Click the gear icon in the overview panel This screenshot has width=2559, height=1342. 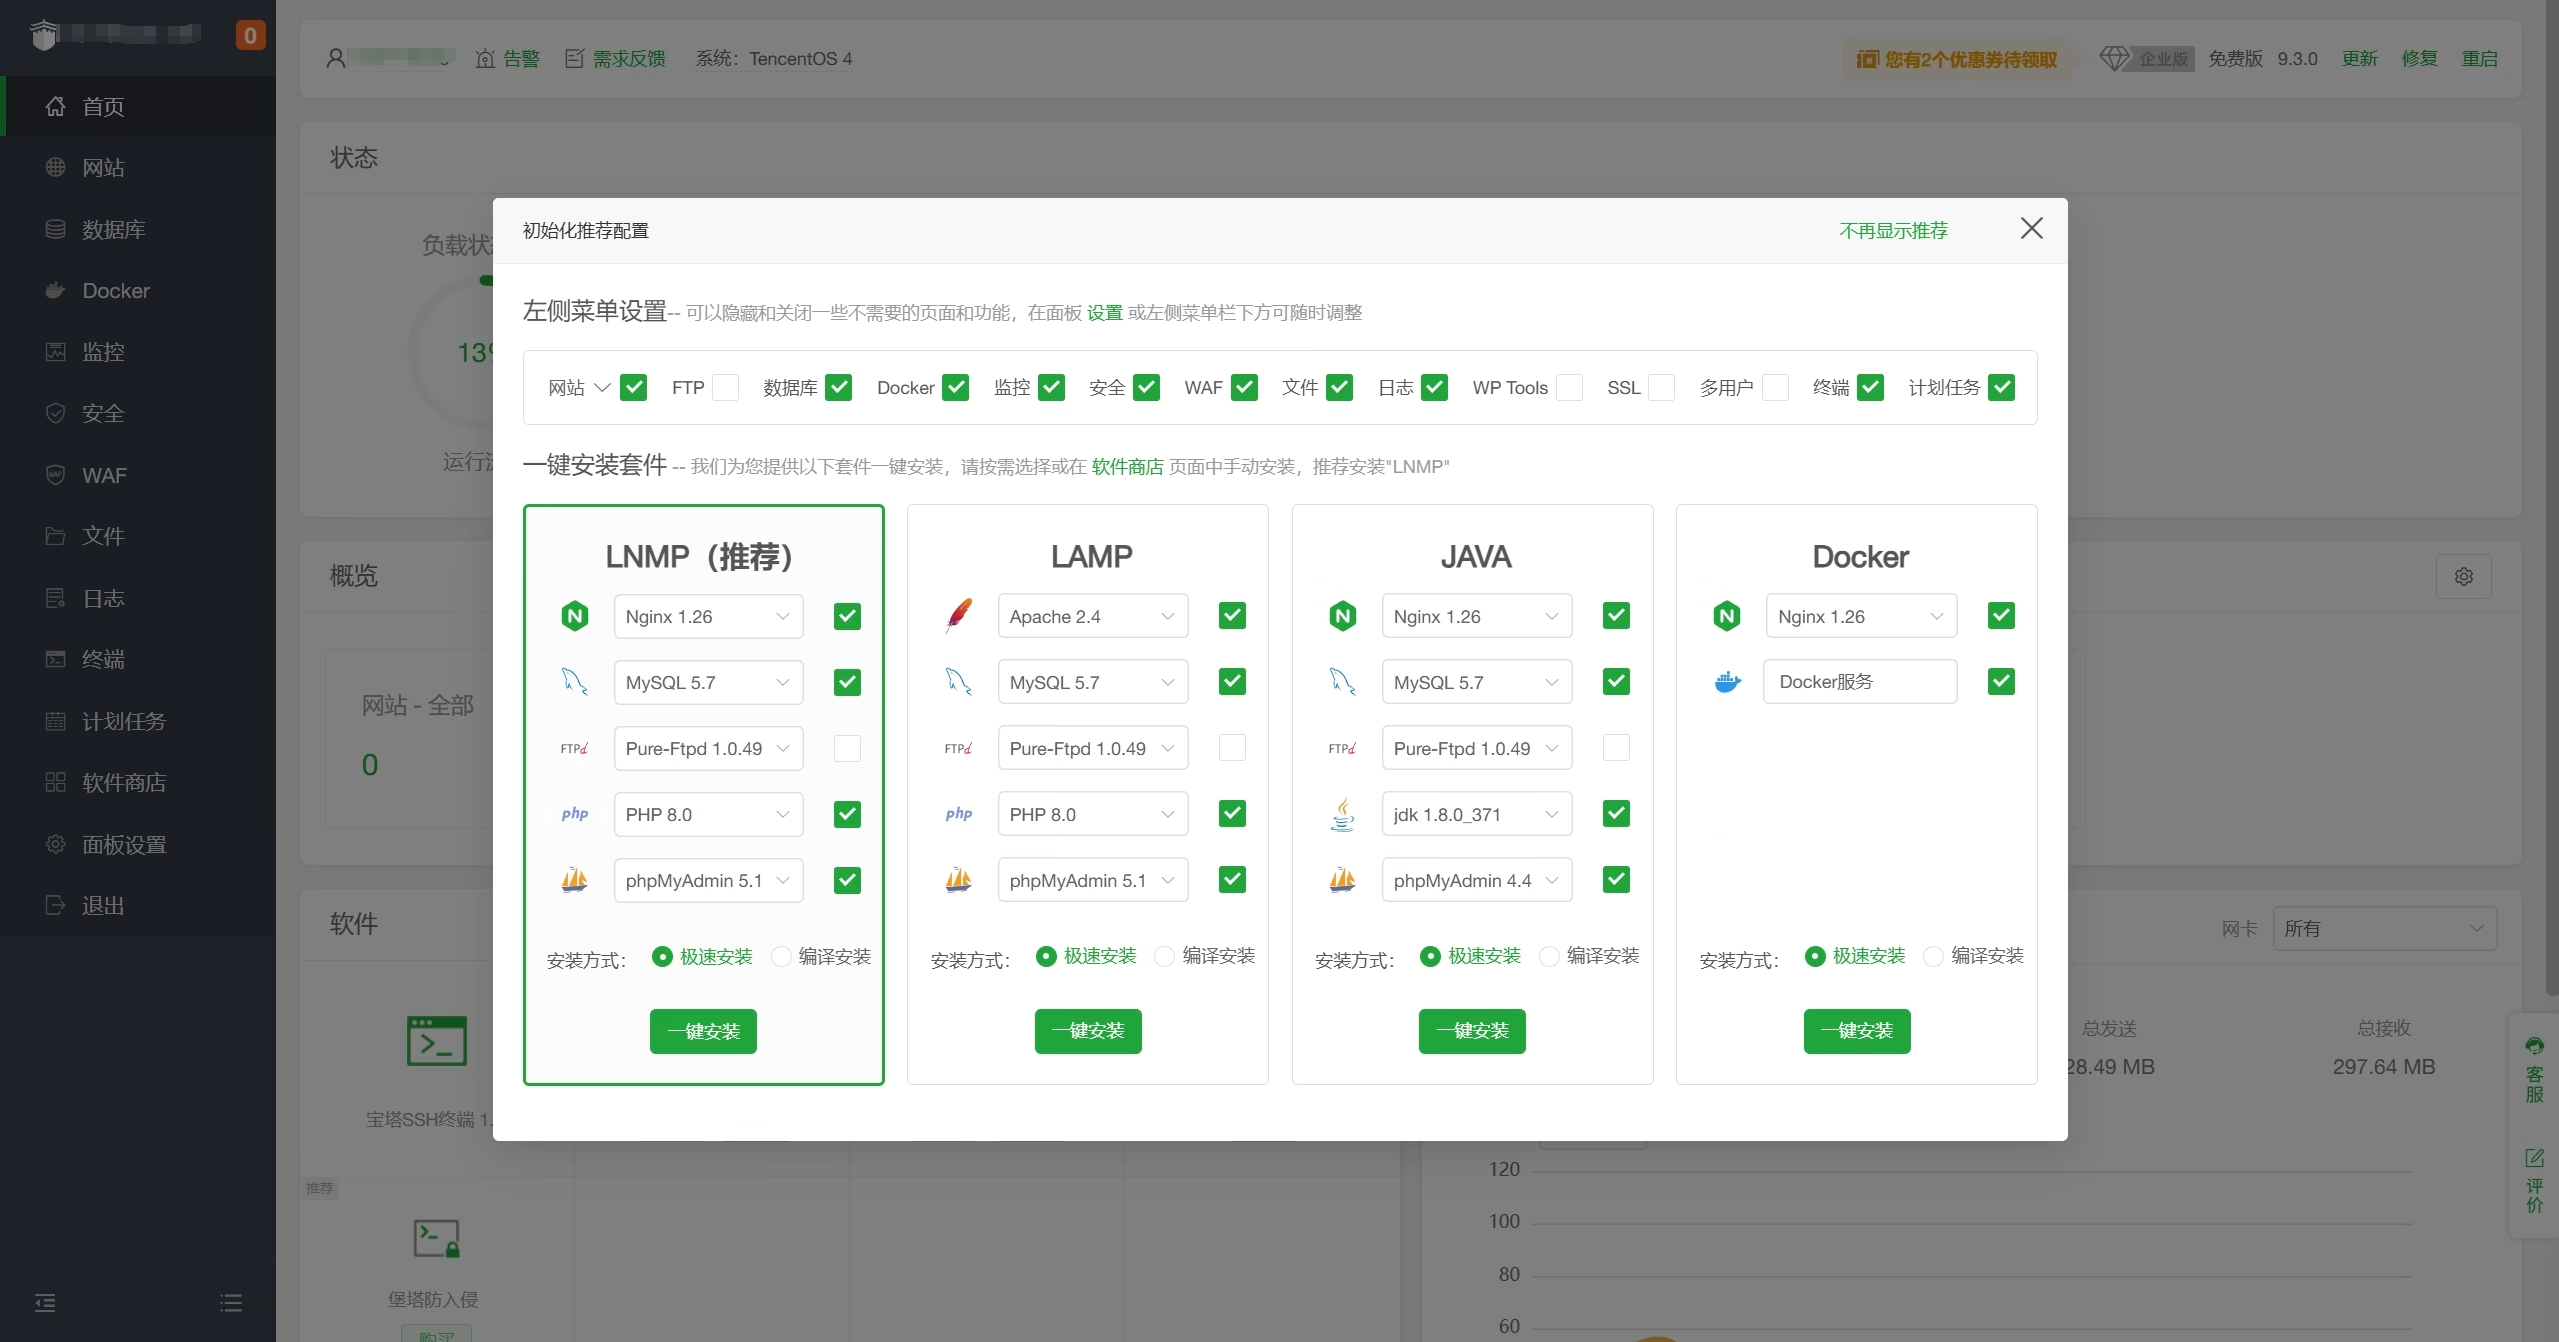(2463, 576)
